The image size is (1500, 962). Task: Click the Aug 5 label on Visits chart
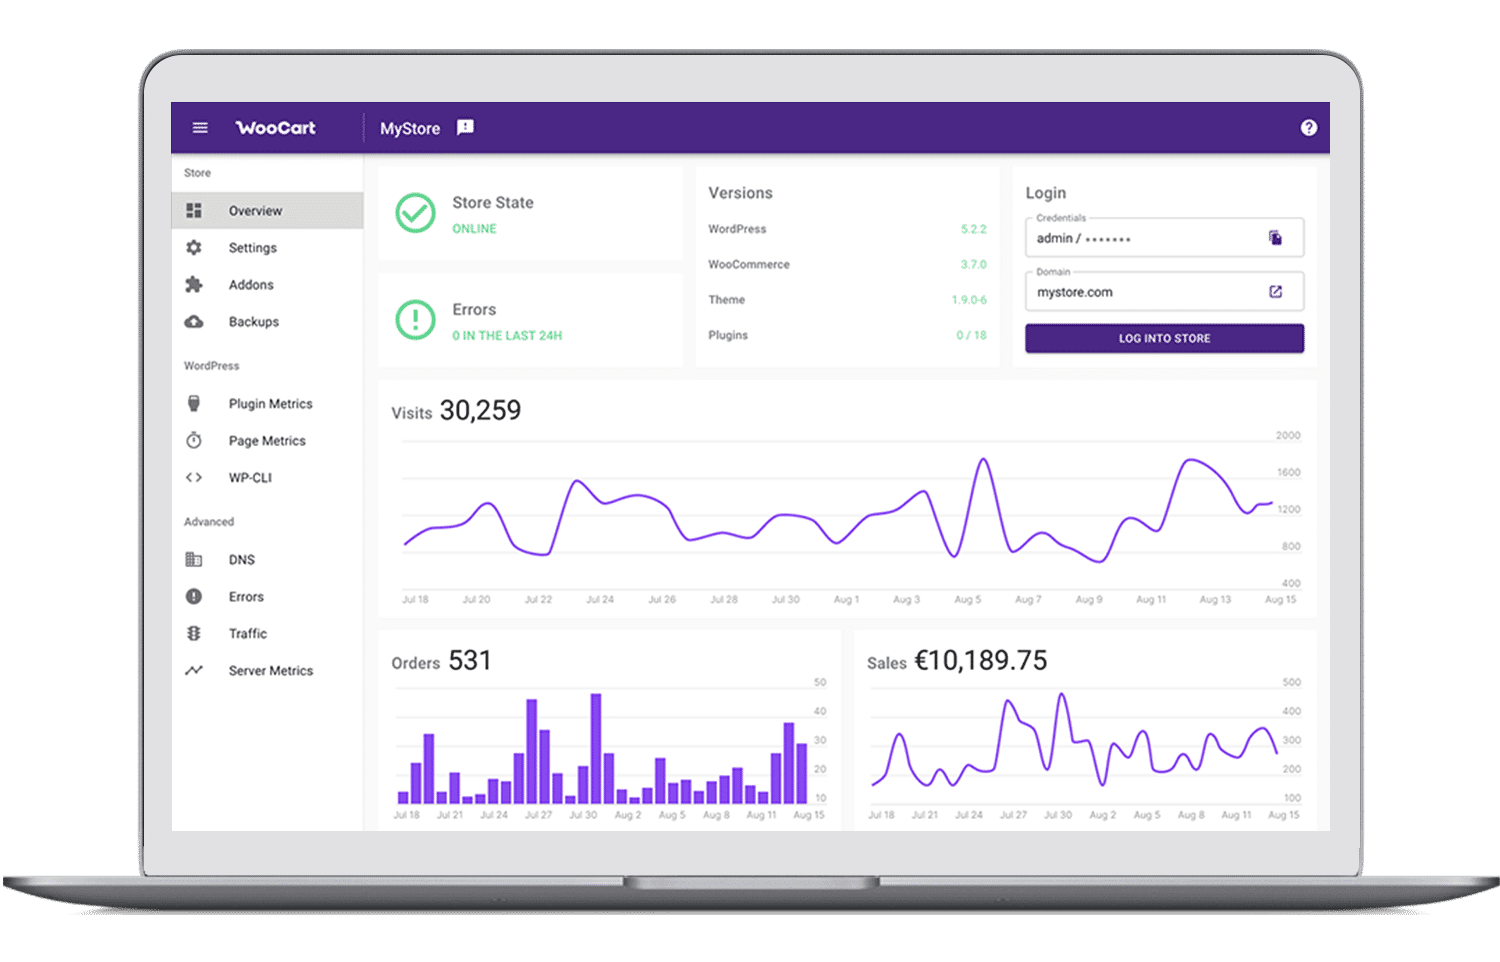tap(967, 599)
